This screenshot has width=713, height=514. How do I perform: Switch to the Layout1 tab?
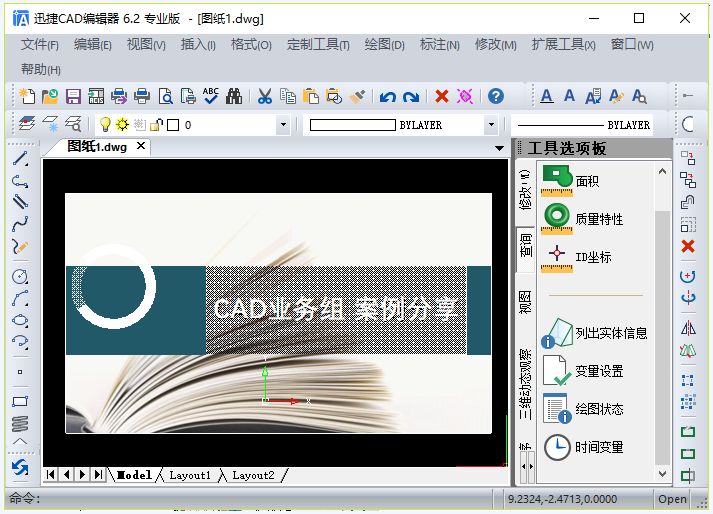190,475
